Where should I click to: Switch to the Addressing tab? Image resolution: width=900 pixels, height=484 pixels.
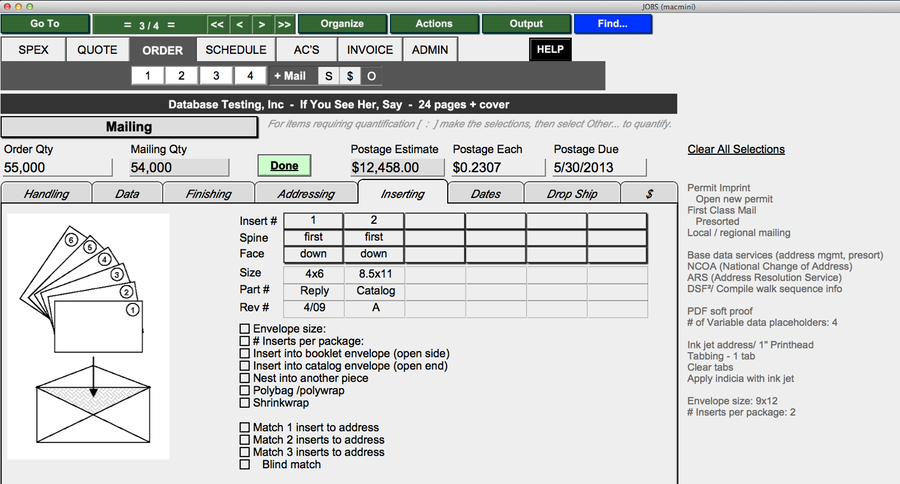pos(305,193)
